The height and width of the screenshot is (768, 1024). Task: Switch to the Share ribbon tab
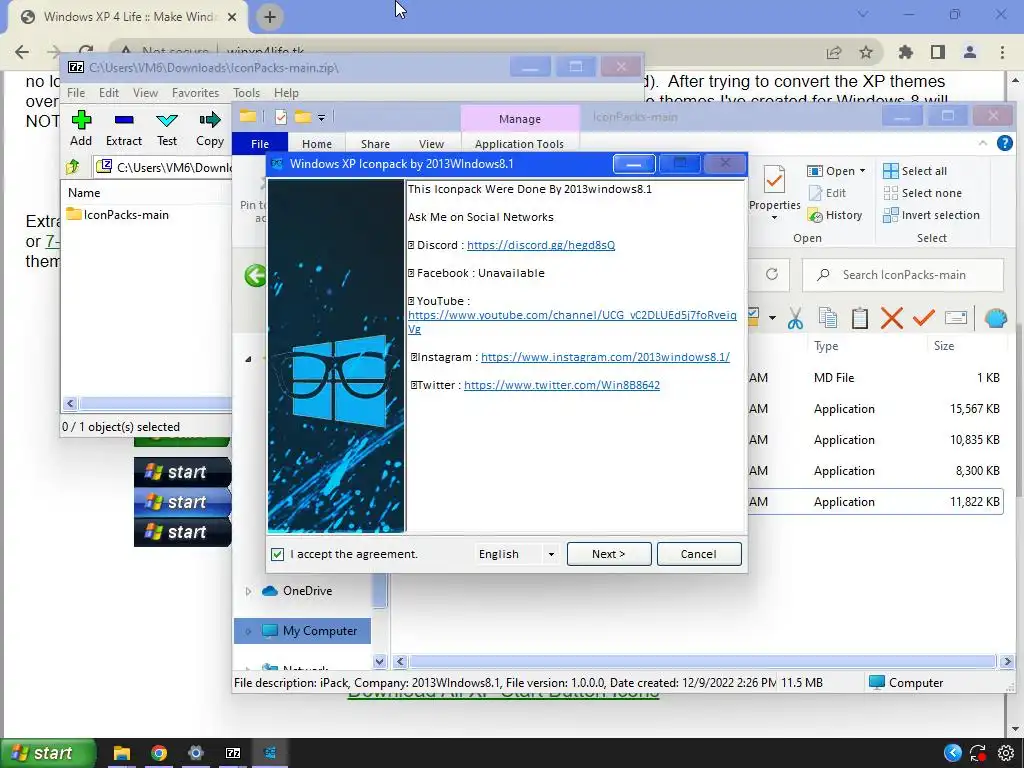376,144
